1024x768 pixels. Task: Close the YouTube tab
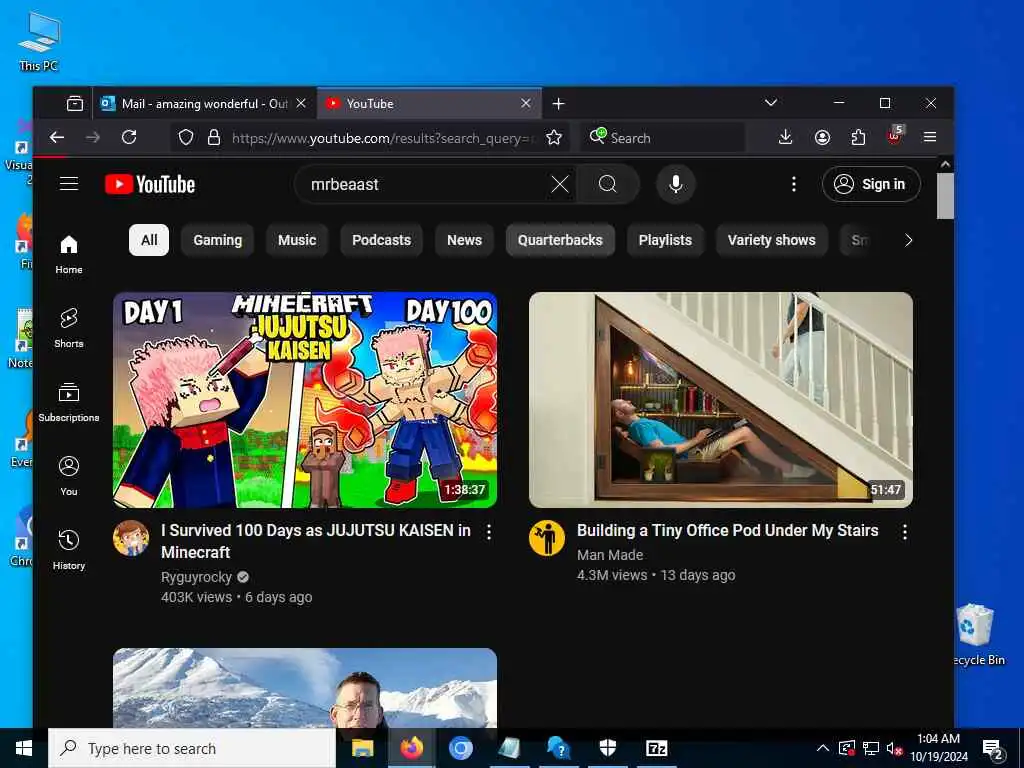click(x=526, y=103)
